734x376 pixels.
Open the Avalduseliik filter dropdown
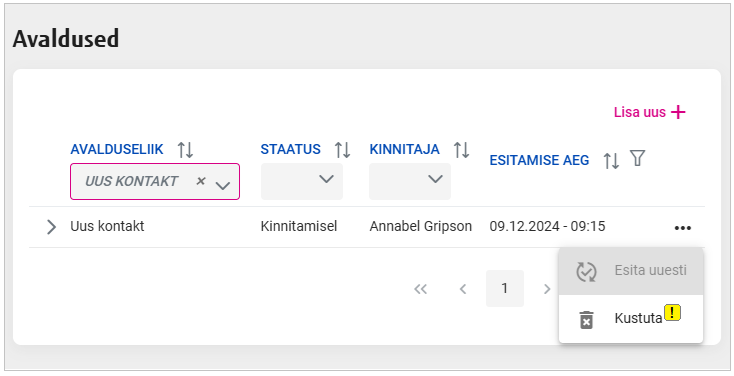click(x=223, y=185)
